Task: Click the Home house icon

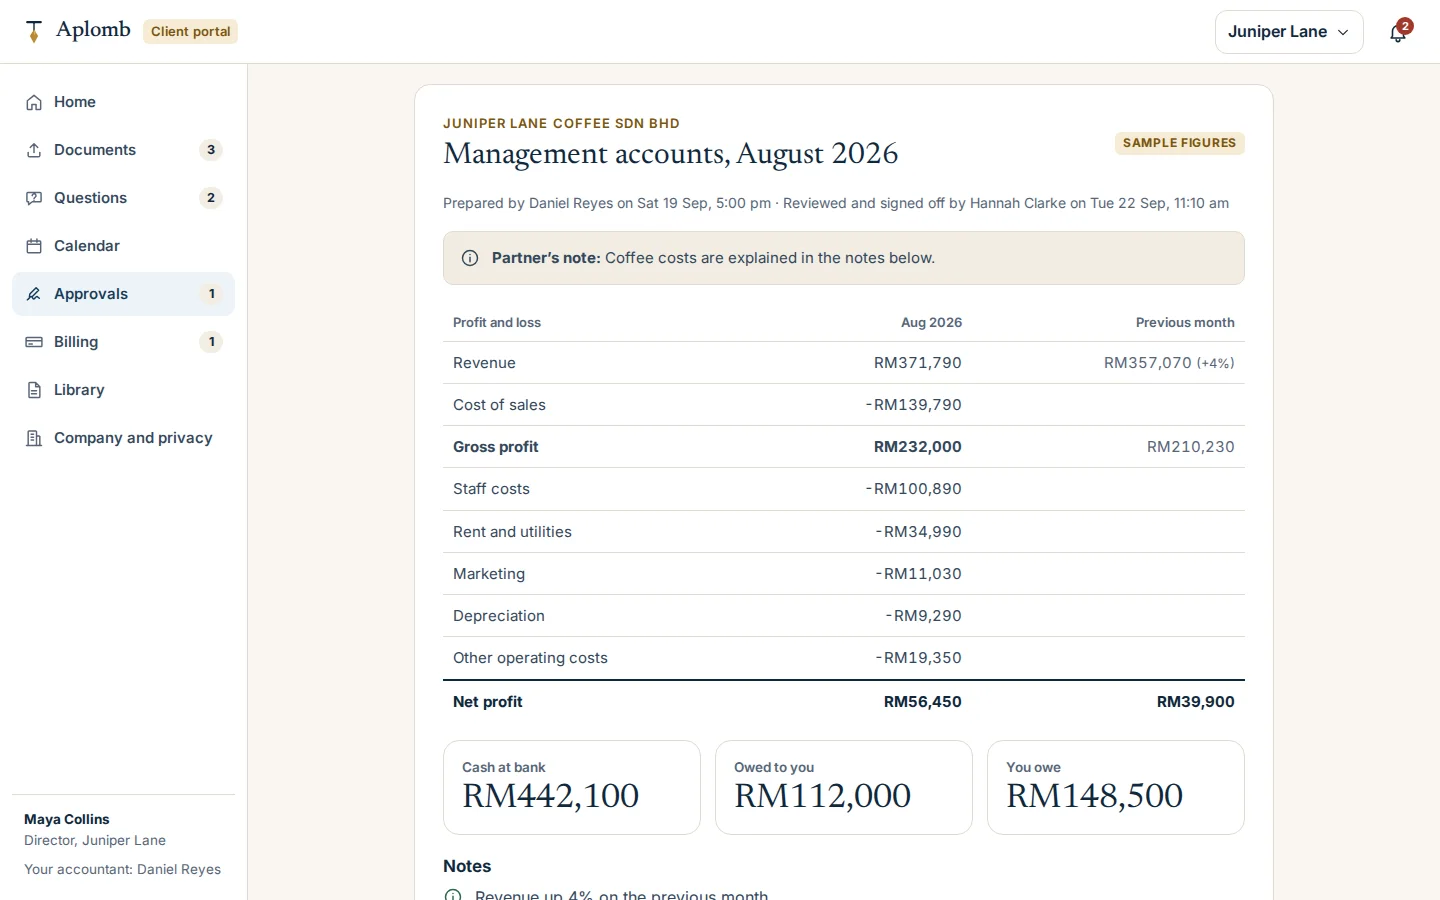Action: 34,102
